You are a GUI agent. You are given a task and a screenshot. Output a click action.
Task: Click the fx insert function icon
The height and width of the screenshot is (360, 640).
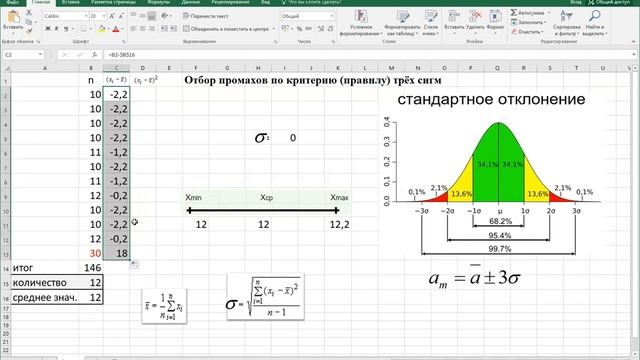tap(94, 54)
